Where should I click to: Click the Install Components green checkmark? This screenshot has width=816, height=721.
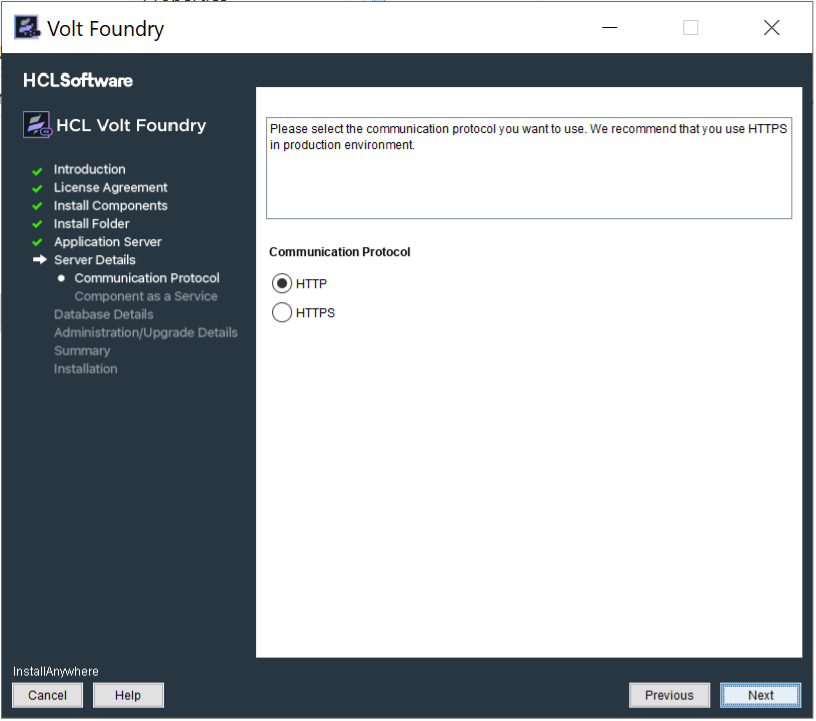(x=37, y=207)
